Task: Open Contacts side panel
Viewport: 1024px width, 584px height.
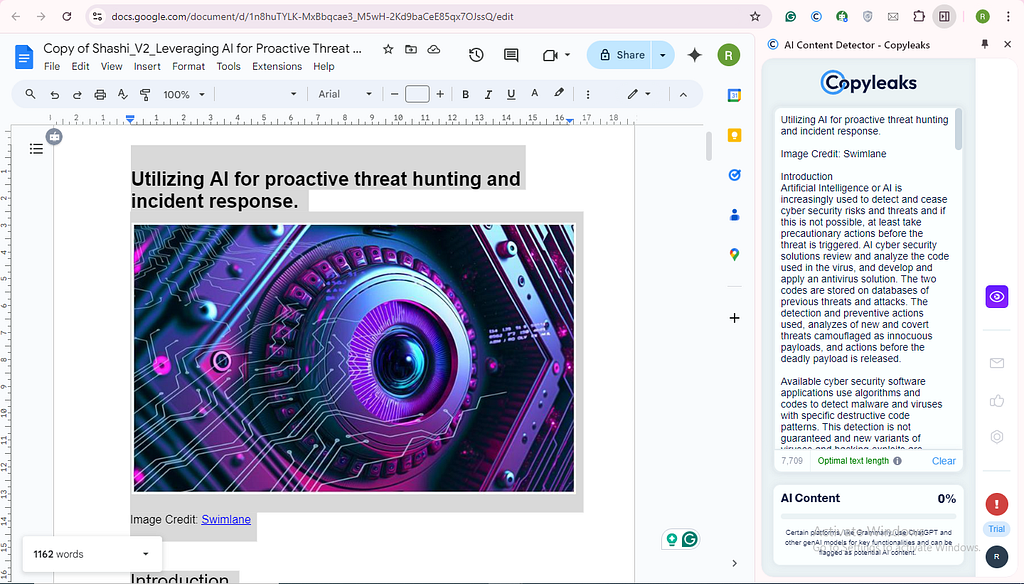Action: coord(735,215)
